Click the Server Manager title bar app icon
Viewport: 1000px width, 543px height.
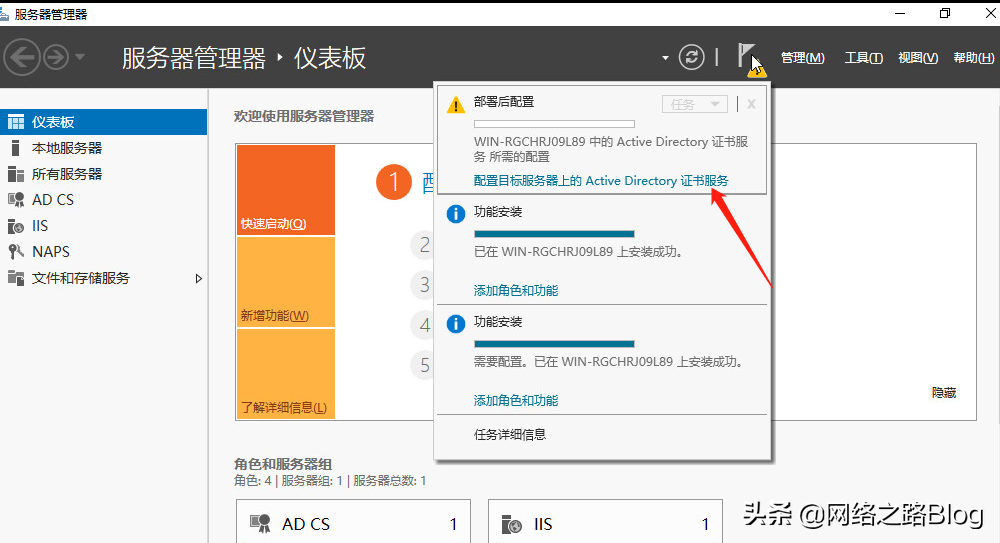click(4, 14)
